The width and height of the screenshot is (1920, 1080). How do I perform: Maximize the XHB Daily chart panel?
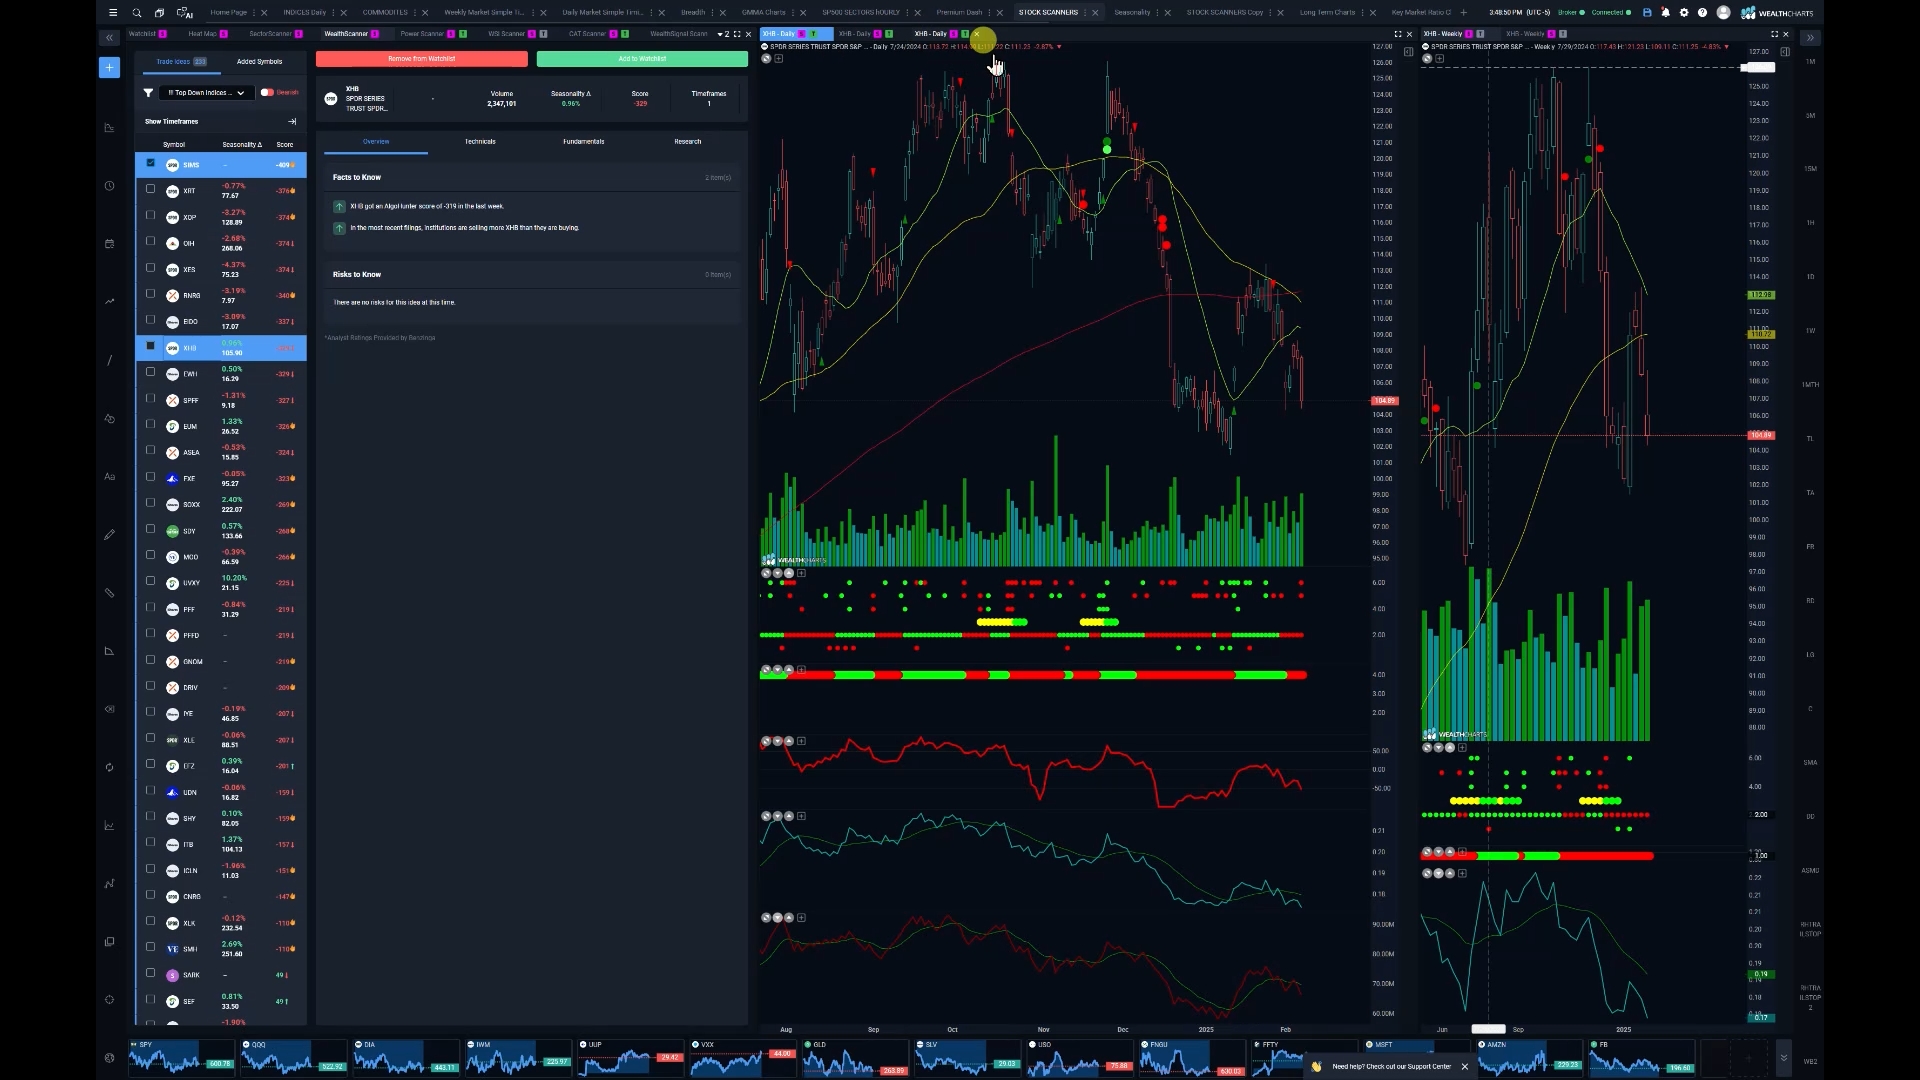[x=1398, y=34]
